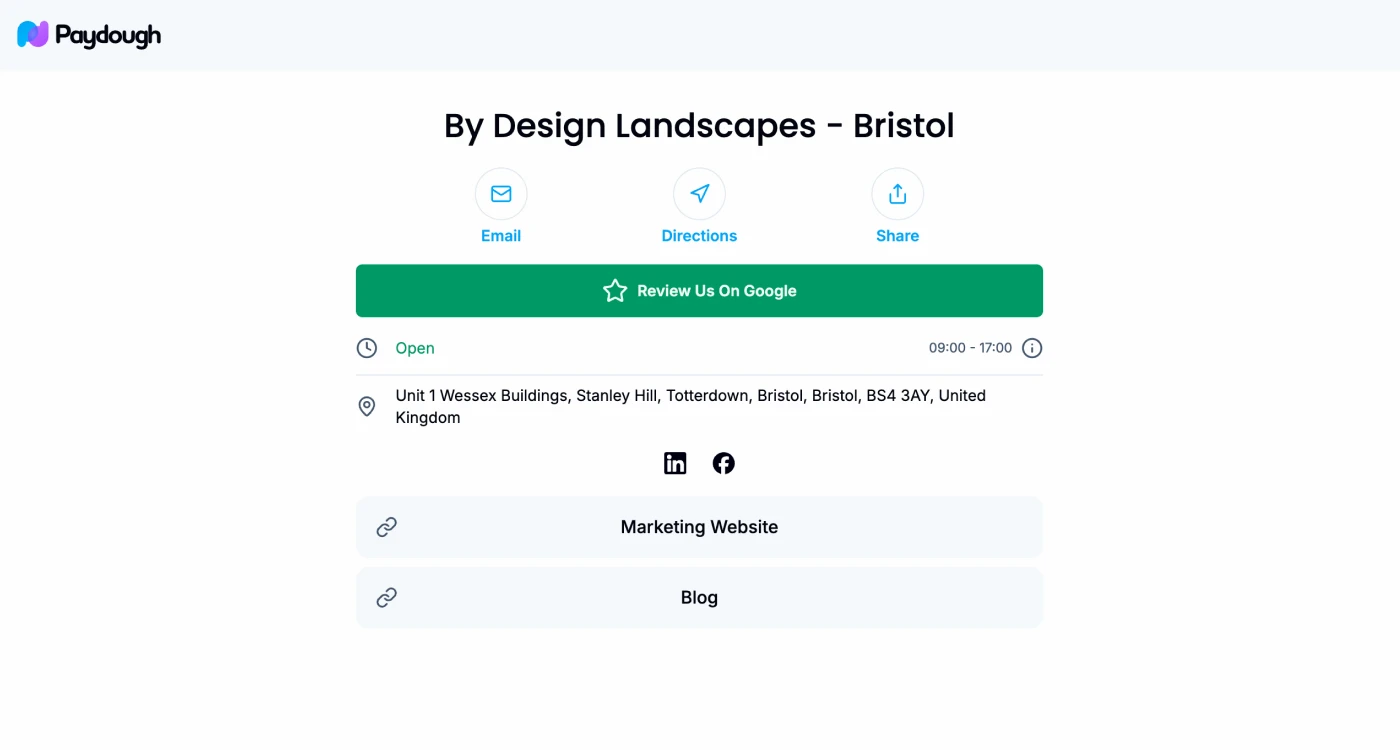Click the map pin location icon
1400x750 pixels.
tap(367, 406)
